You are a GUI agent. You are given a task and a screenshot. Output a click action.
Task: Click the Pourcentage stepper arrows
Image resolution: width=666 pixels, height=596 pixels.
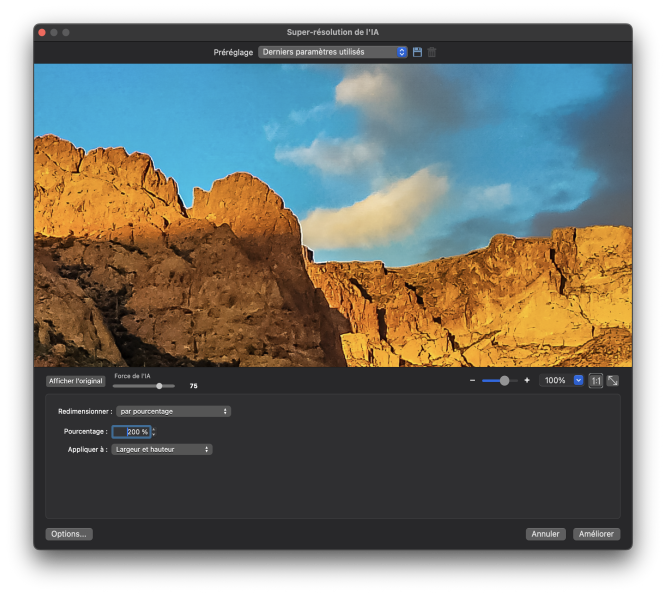tap(154, 432)
